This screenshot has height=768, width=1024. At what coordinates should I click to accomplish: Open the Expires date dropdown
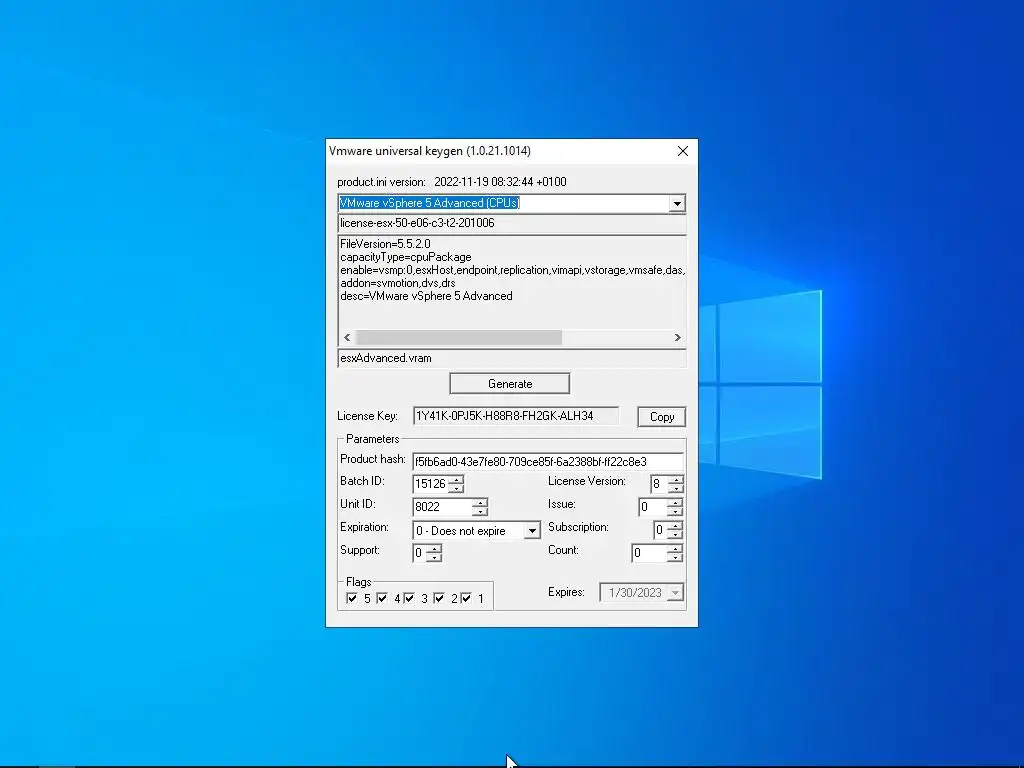click(675, 593)
